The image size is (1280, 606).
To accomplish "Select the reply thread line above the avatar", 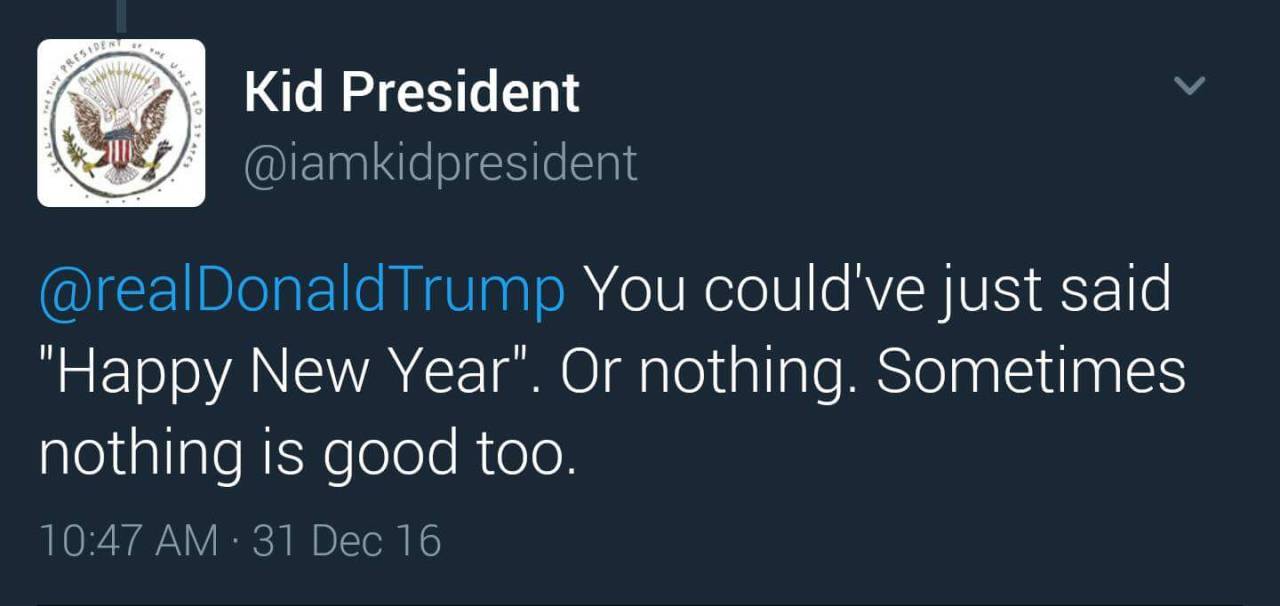I will tap(121, 15).
